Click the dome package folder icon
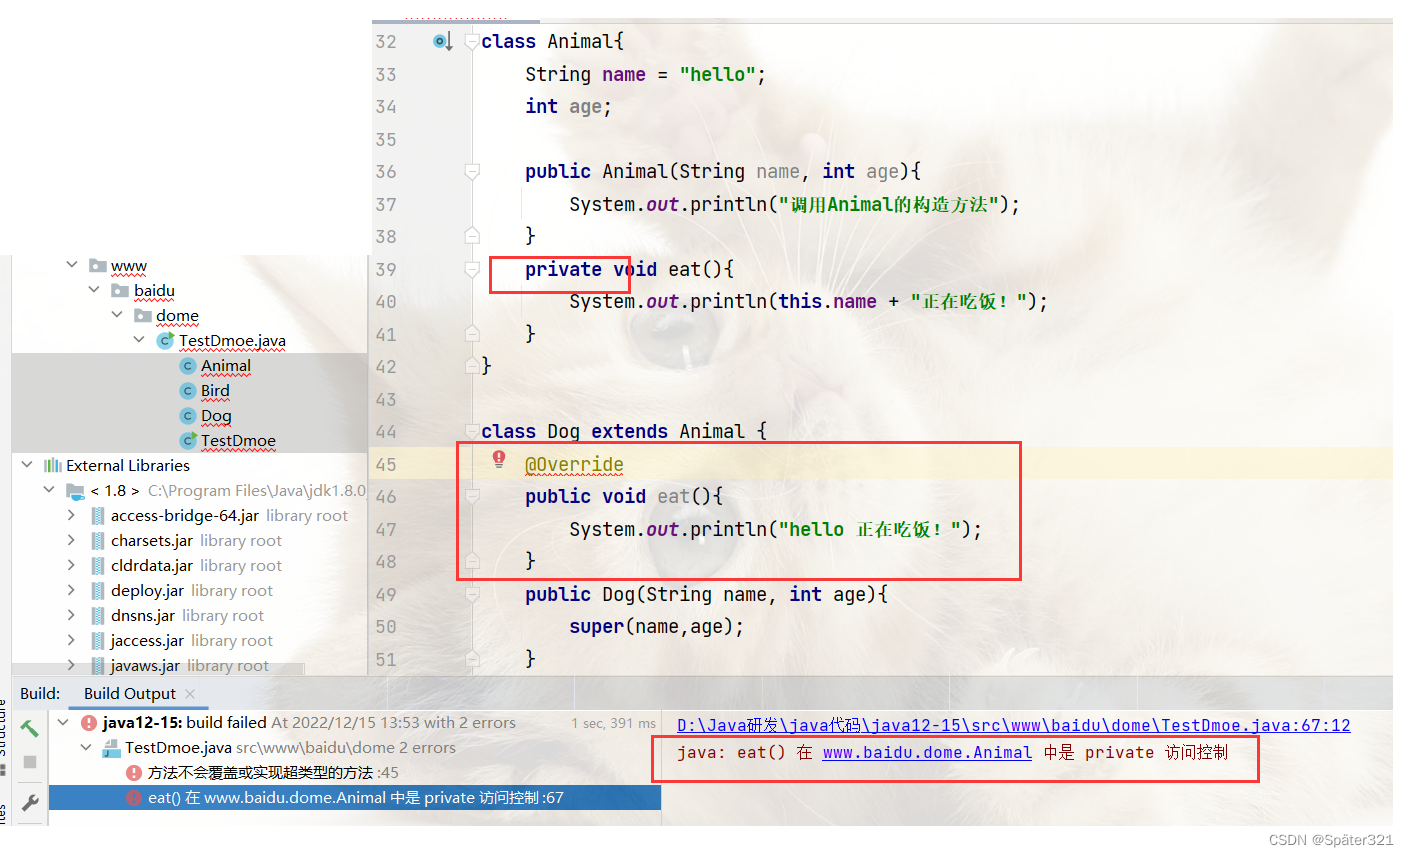The width and height of the screenshot is (1409, 857). click(143, 316)
